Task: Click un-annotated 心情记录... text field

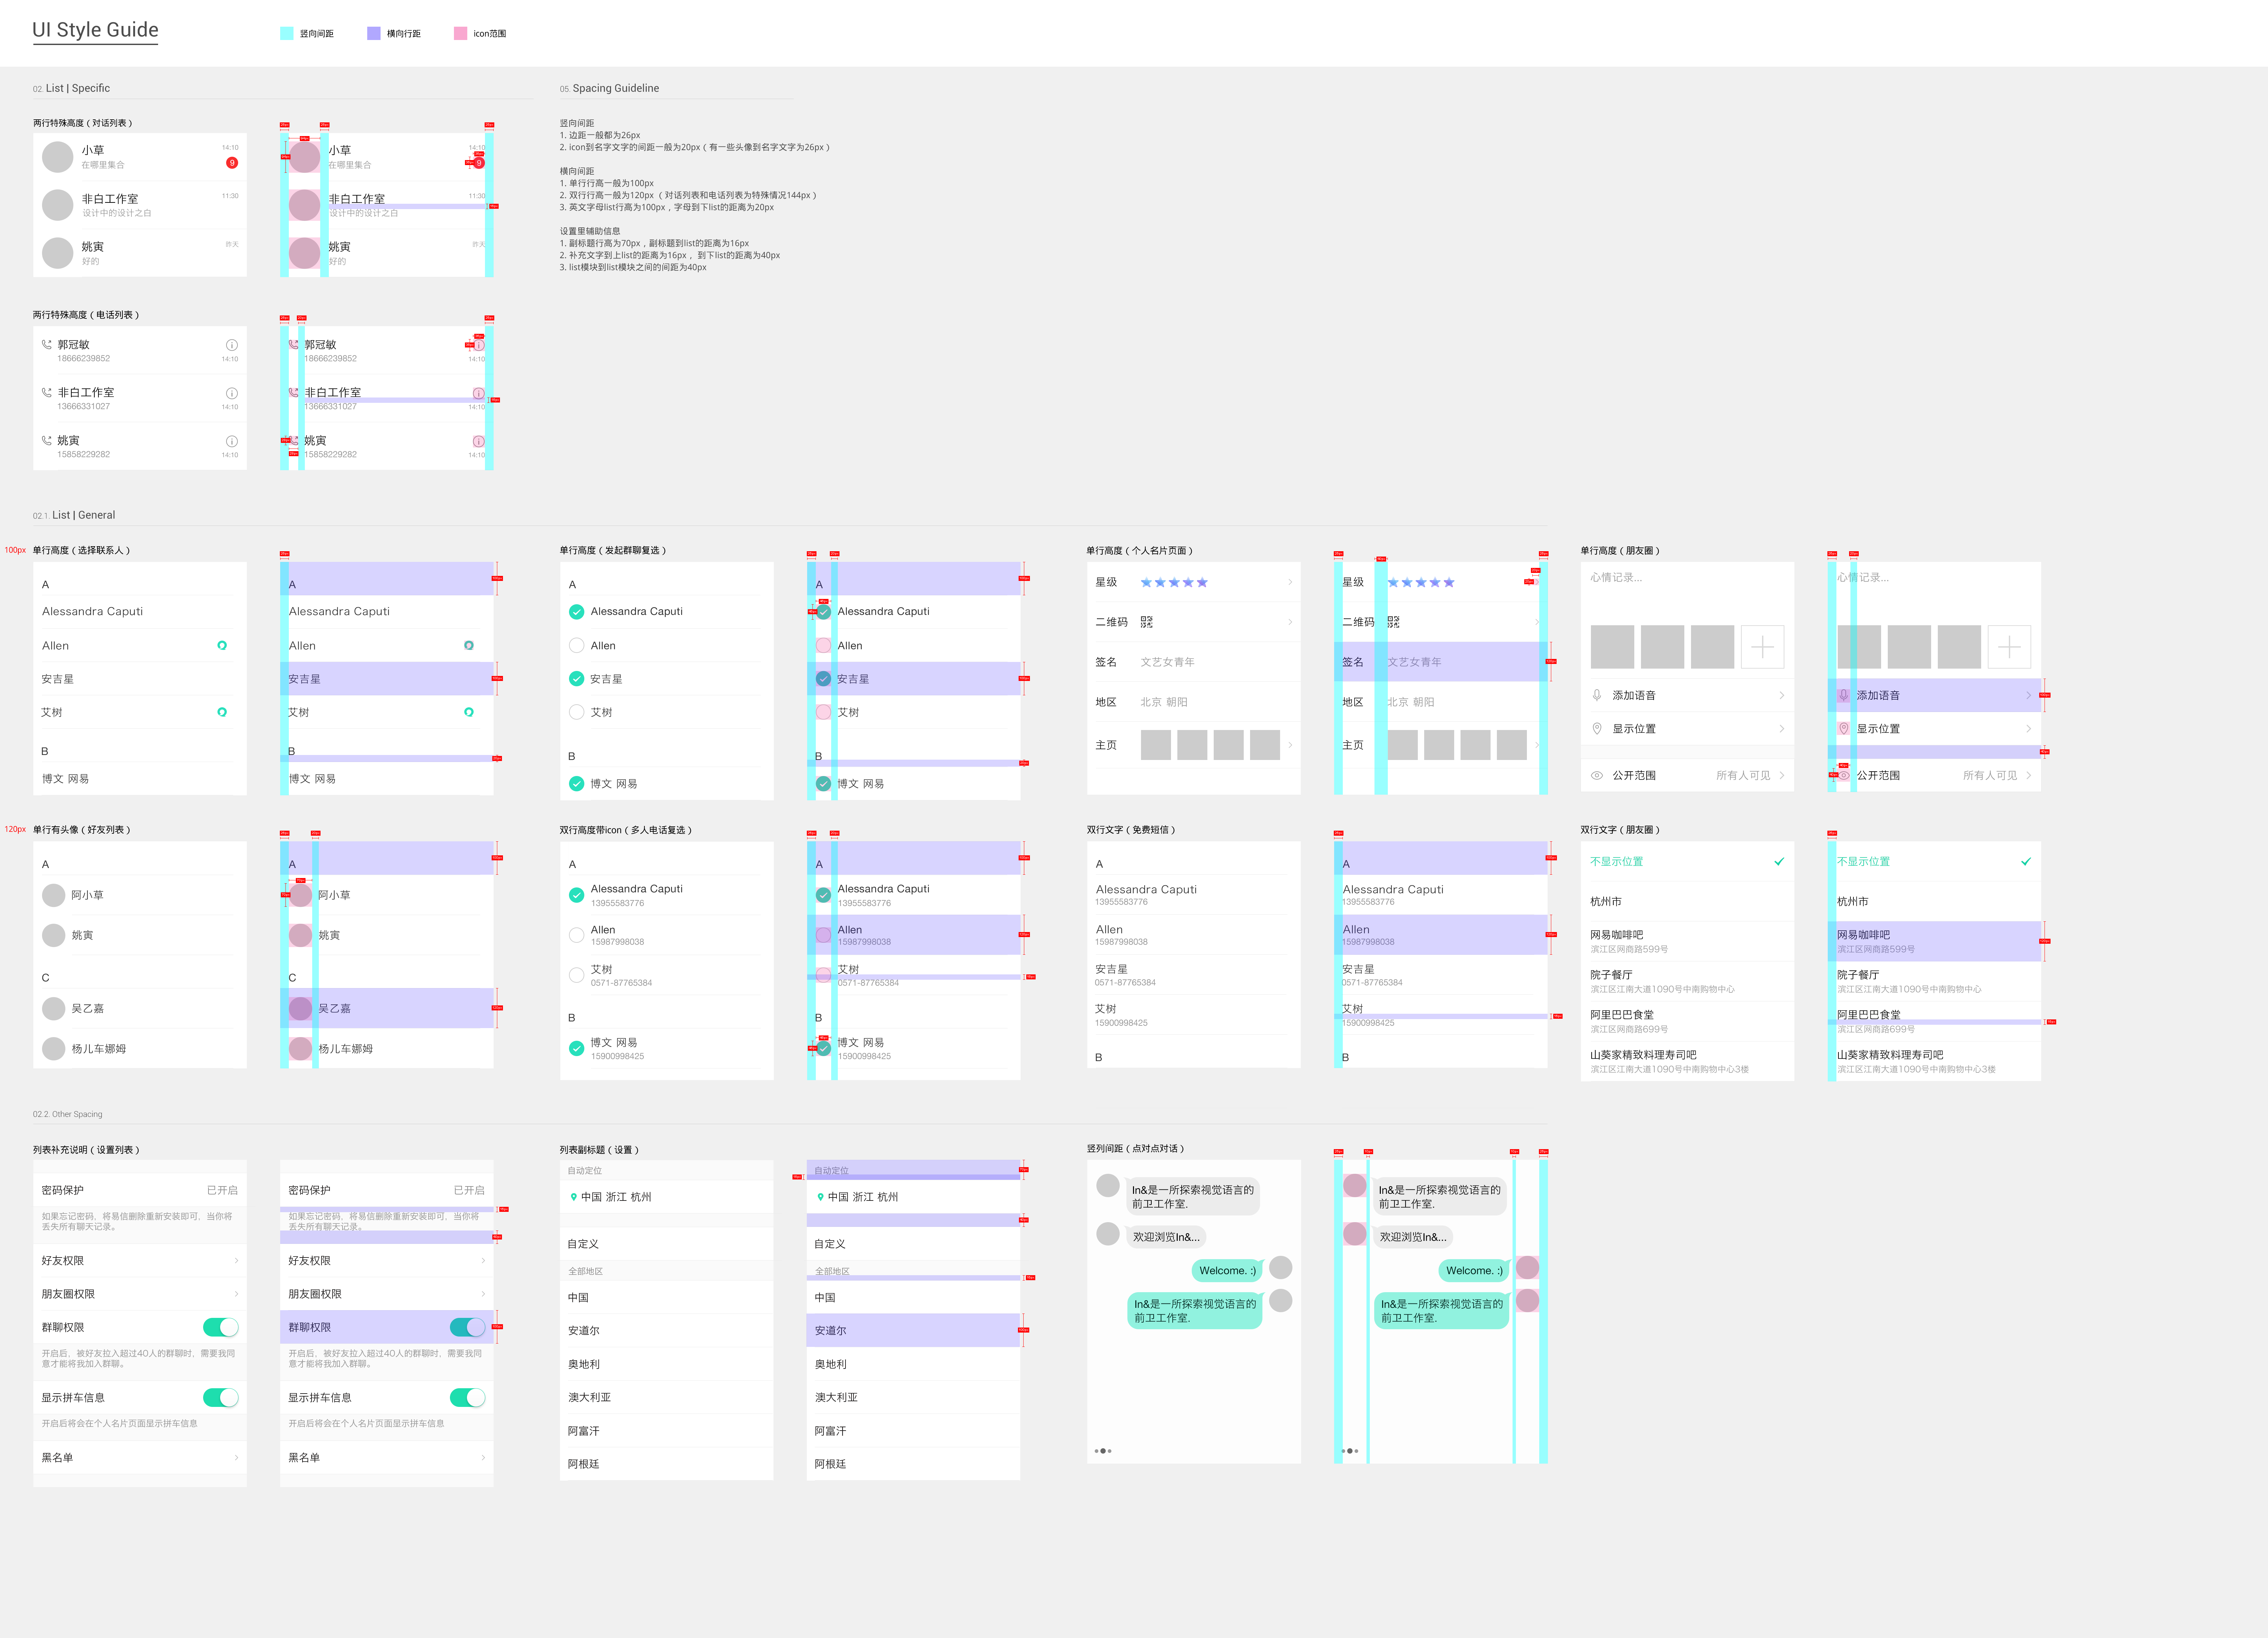Action: 1616,577
